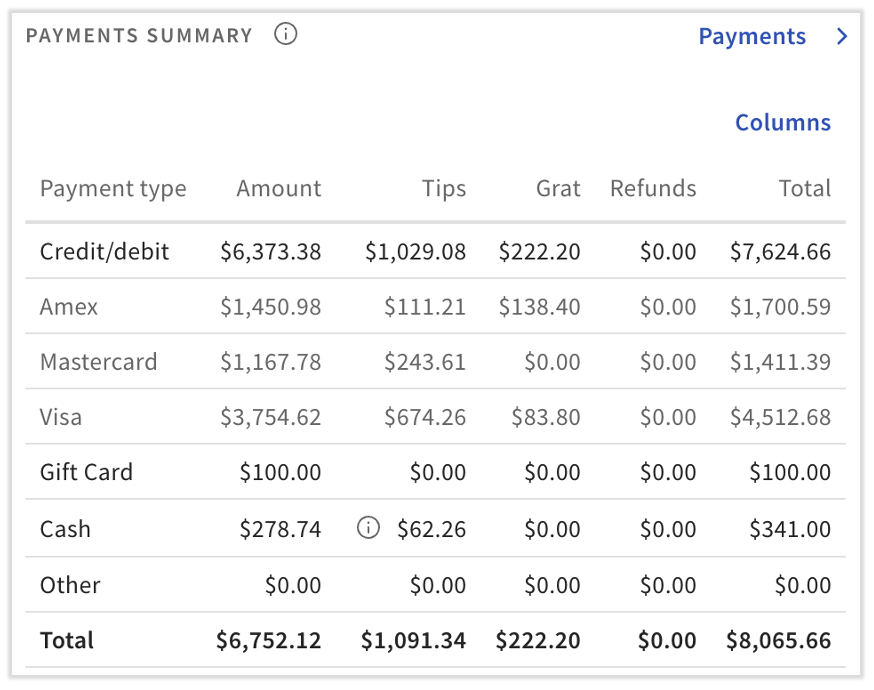Select the Gift Card row
This screenshot has width=874, height=690.
[x=86, y=472]
